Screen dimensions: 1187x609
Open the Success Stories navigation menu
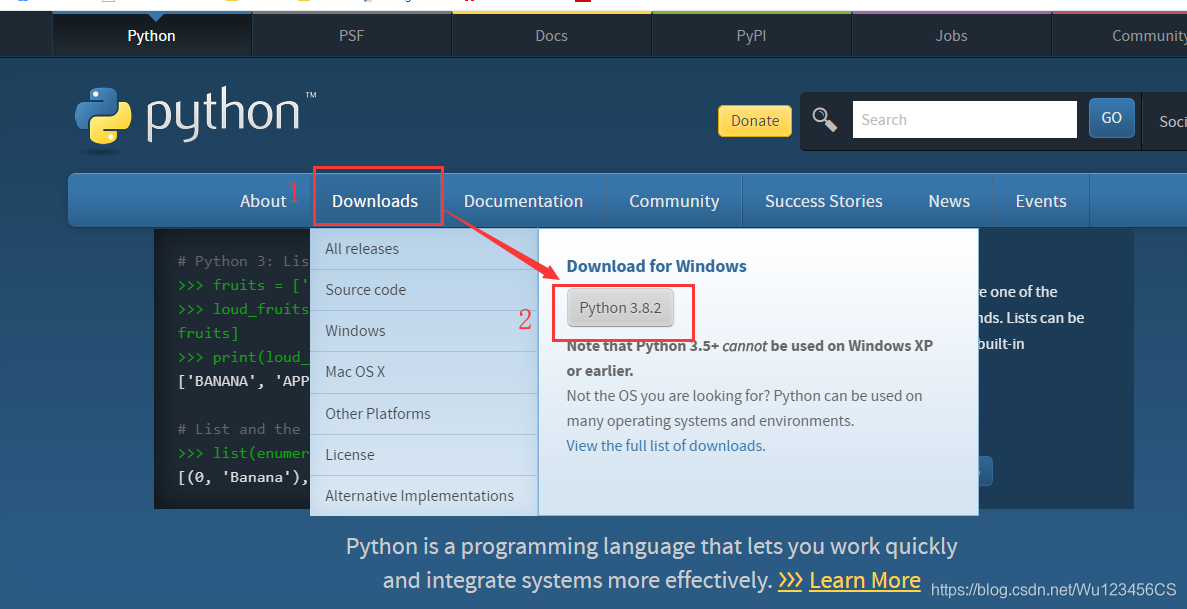click(824, 201)
